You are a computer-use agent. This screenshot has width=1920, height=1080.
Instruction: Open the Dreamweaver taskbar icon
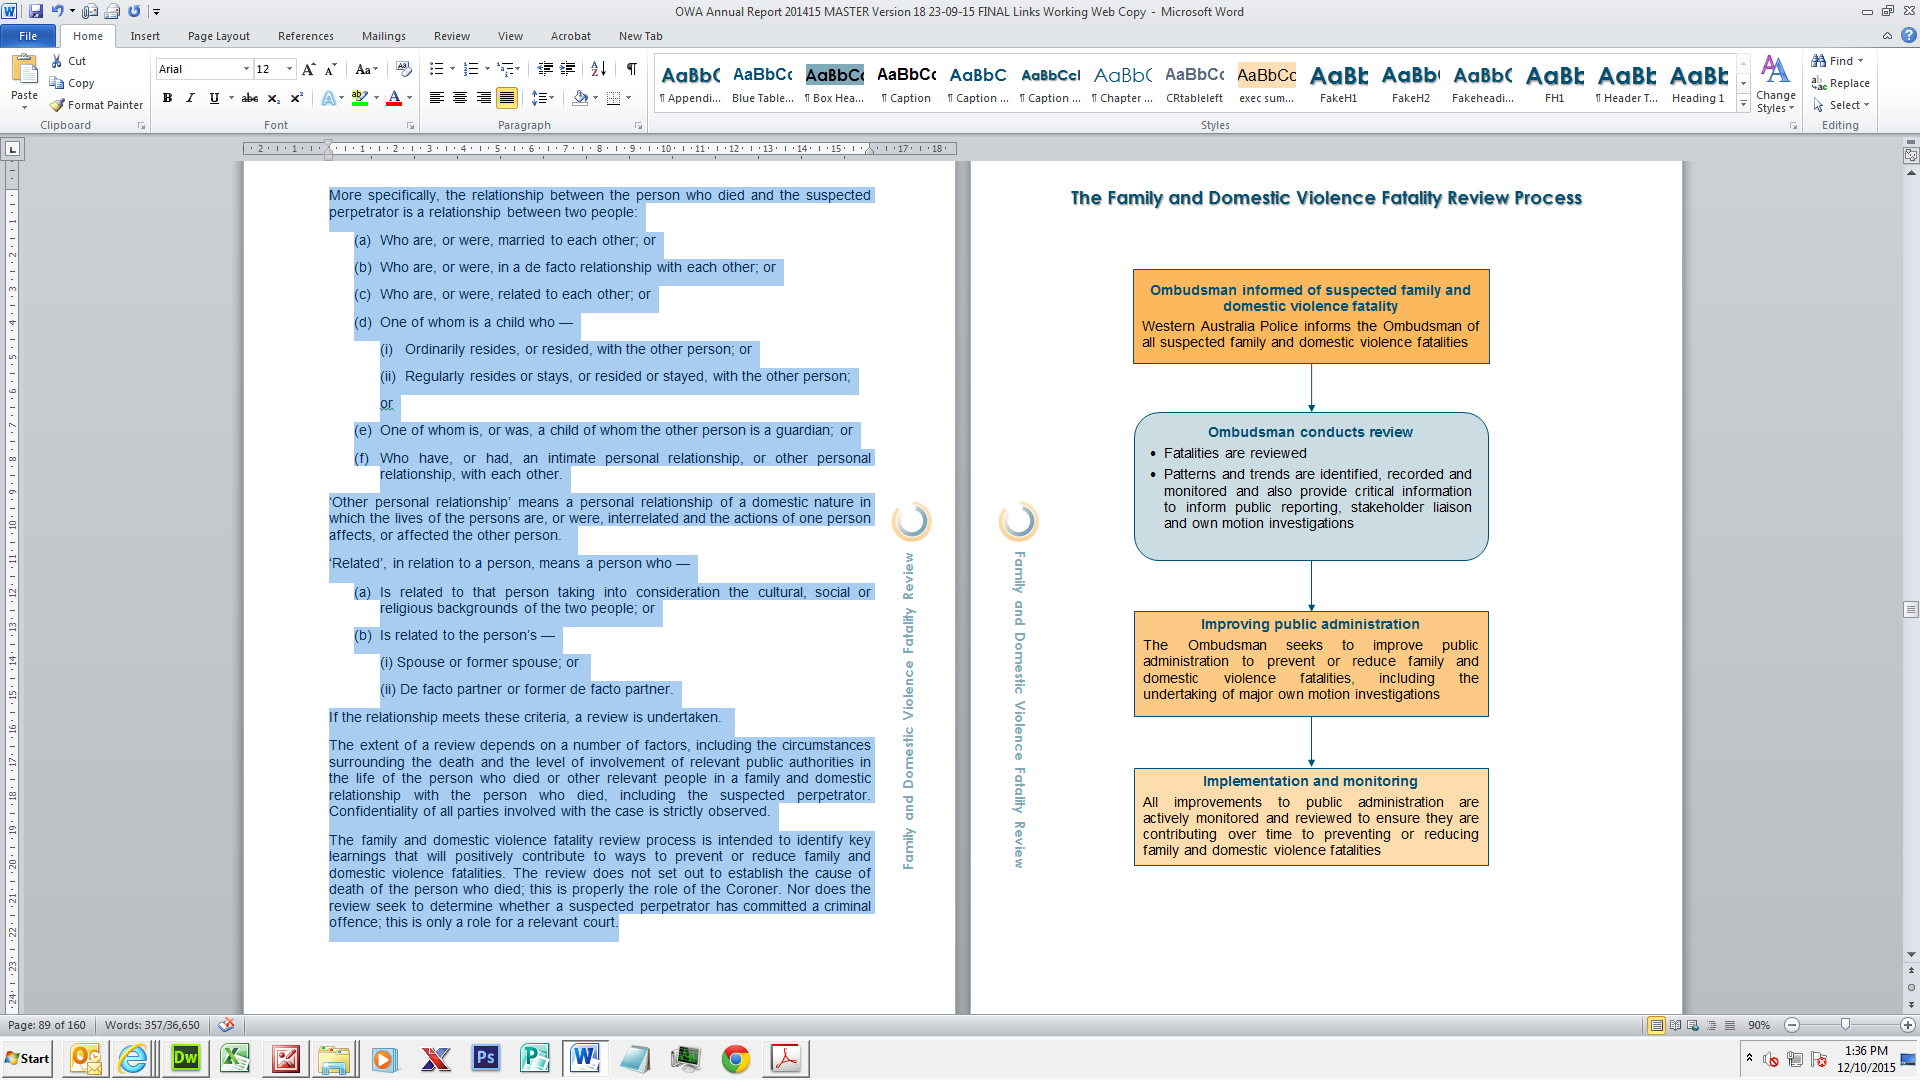click(186, 1058)
